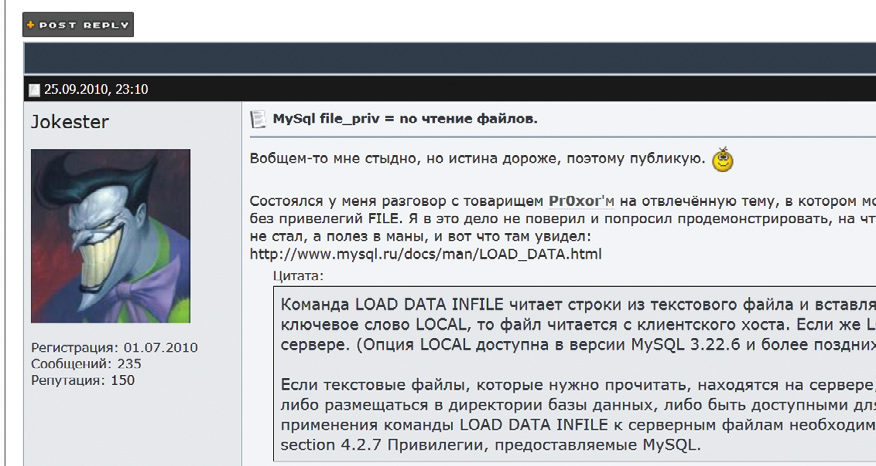The height and width of the screenshot is (466, 876).
Task: Click the plus icon inside Post Reply
Action: tap(32, 25)
